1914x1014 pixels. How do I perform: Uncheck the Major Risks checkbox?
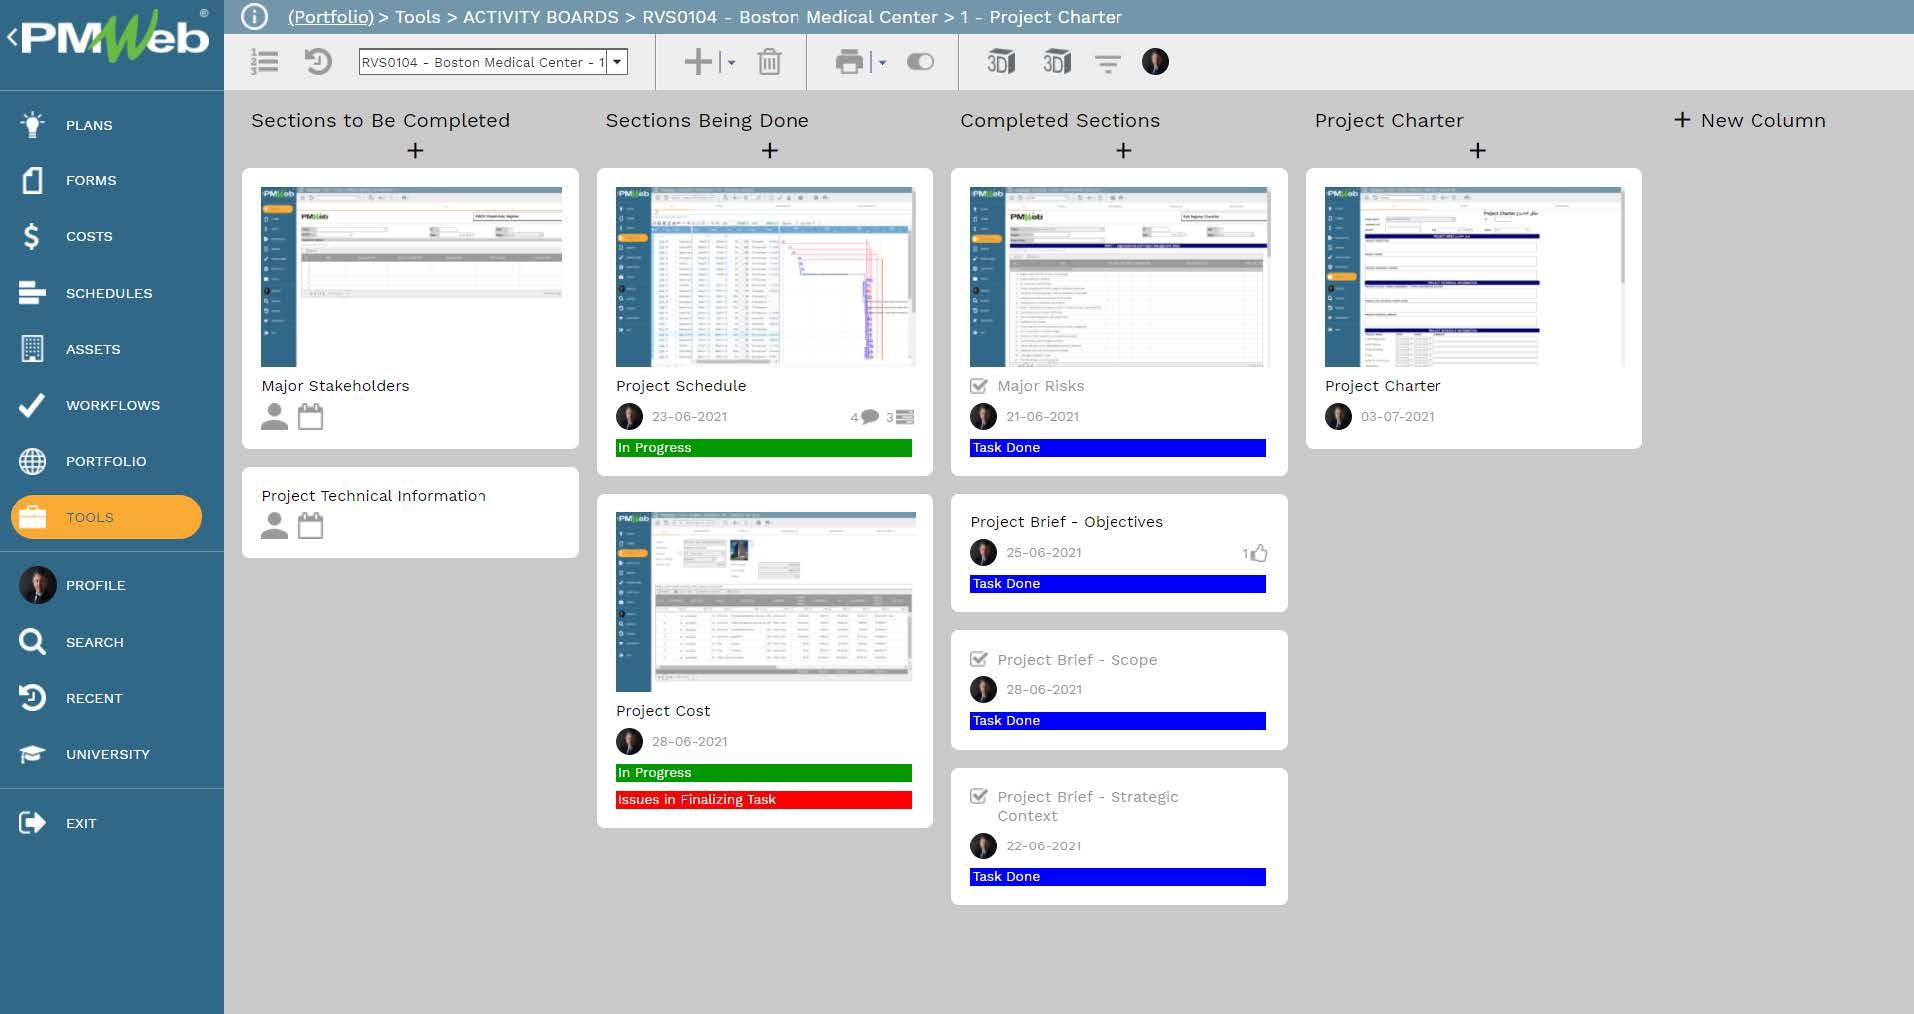tap(979, 386)
